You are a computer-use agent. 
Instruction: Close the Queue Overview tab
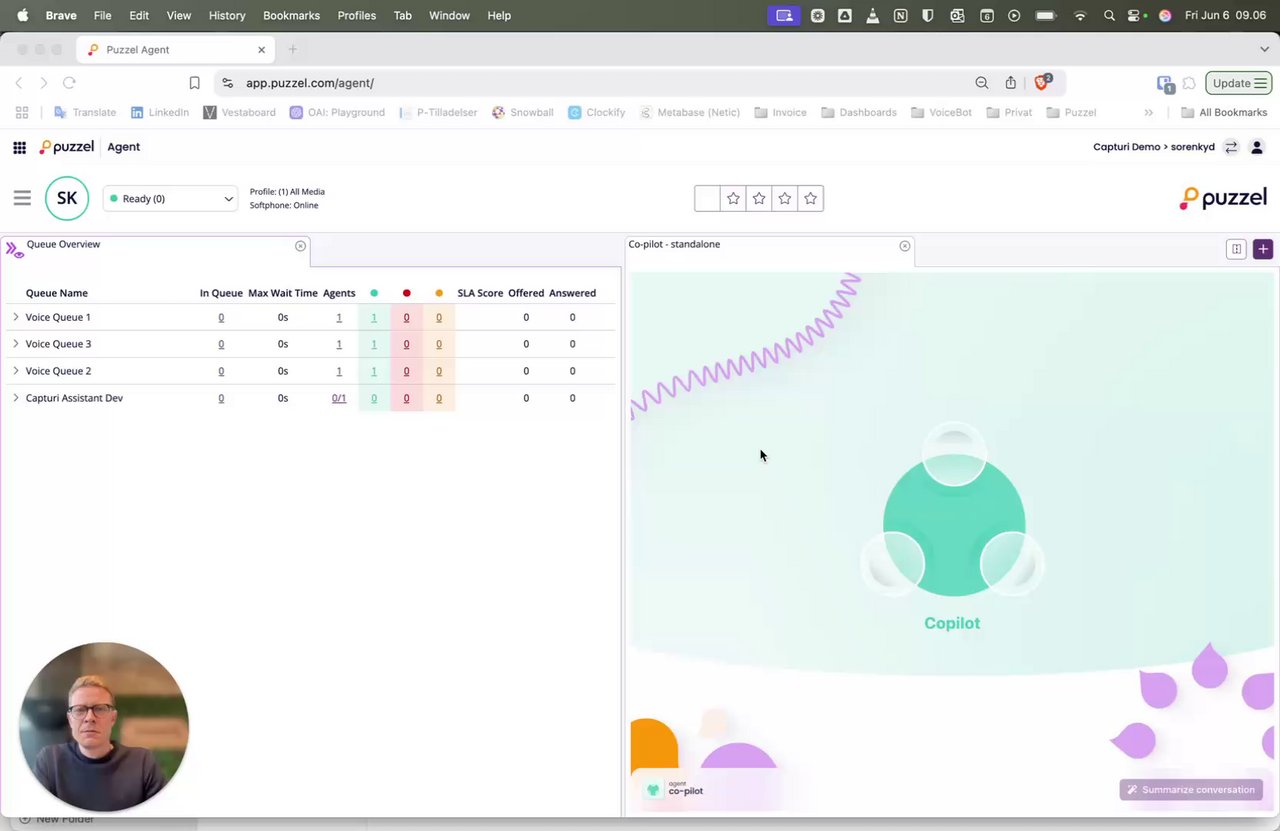coord(300,246)
